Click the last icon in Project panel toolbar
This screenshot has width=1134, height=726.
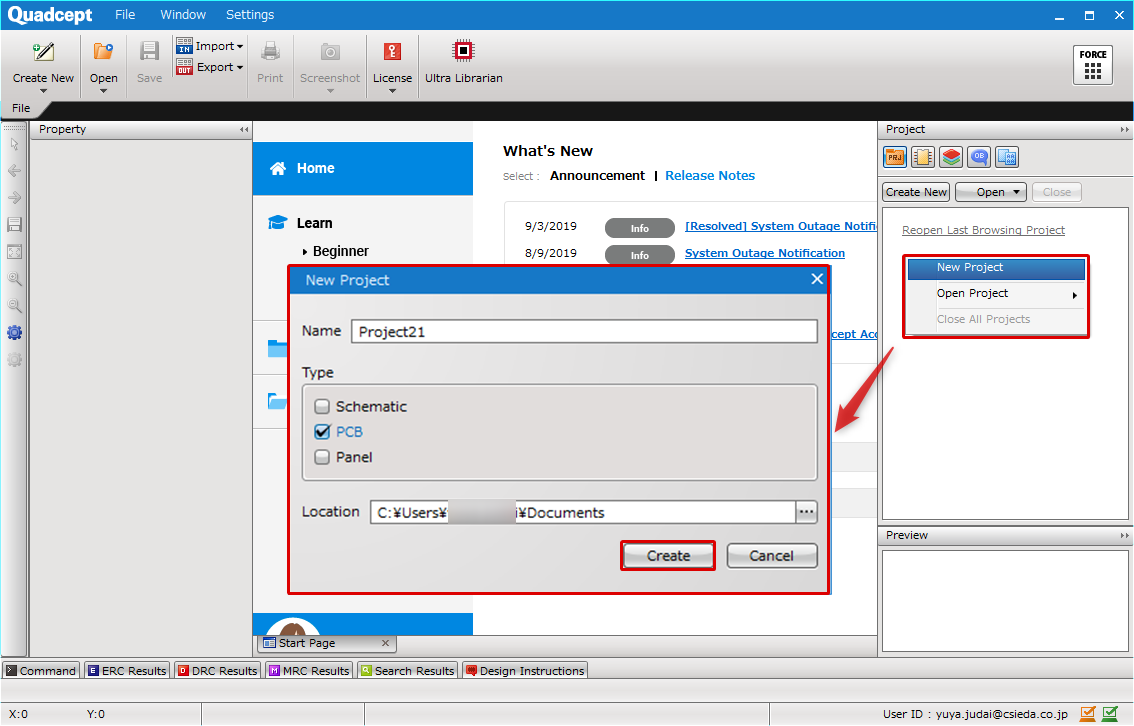point(1007,157)
